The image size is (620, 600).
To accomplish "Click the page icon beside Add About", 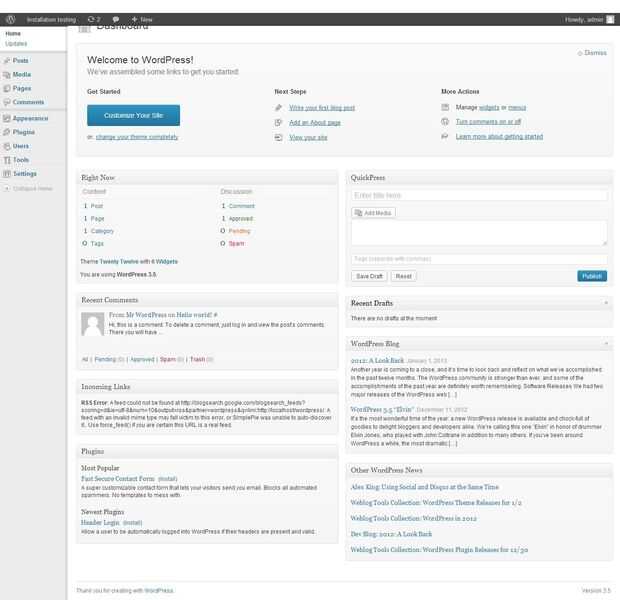I will [x=278, y=123].
